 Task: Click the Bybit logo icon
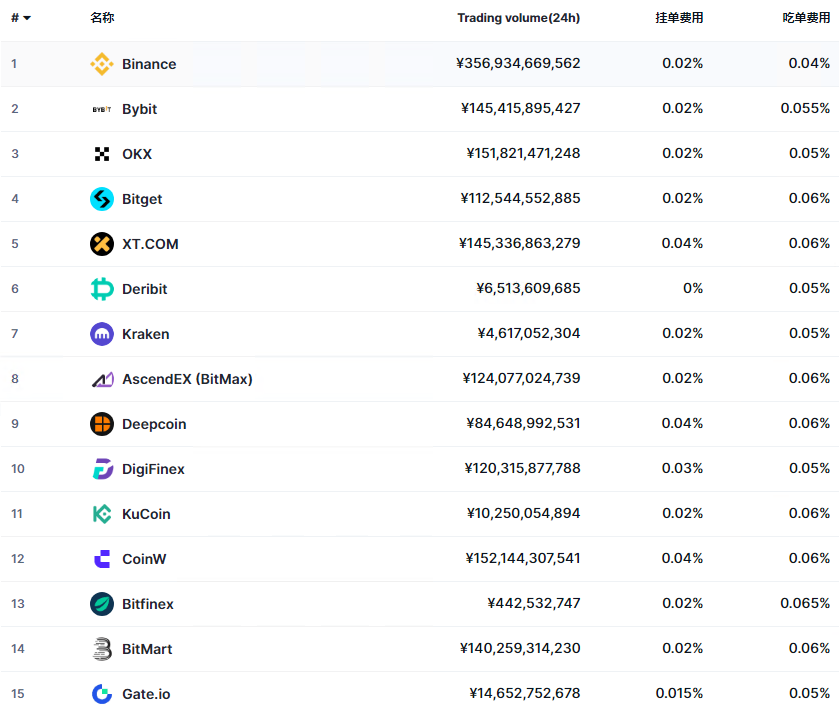click(x=102, y=109)
